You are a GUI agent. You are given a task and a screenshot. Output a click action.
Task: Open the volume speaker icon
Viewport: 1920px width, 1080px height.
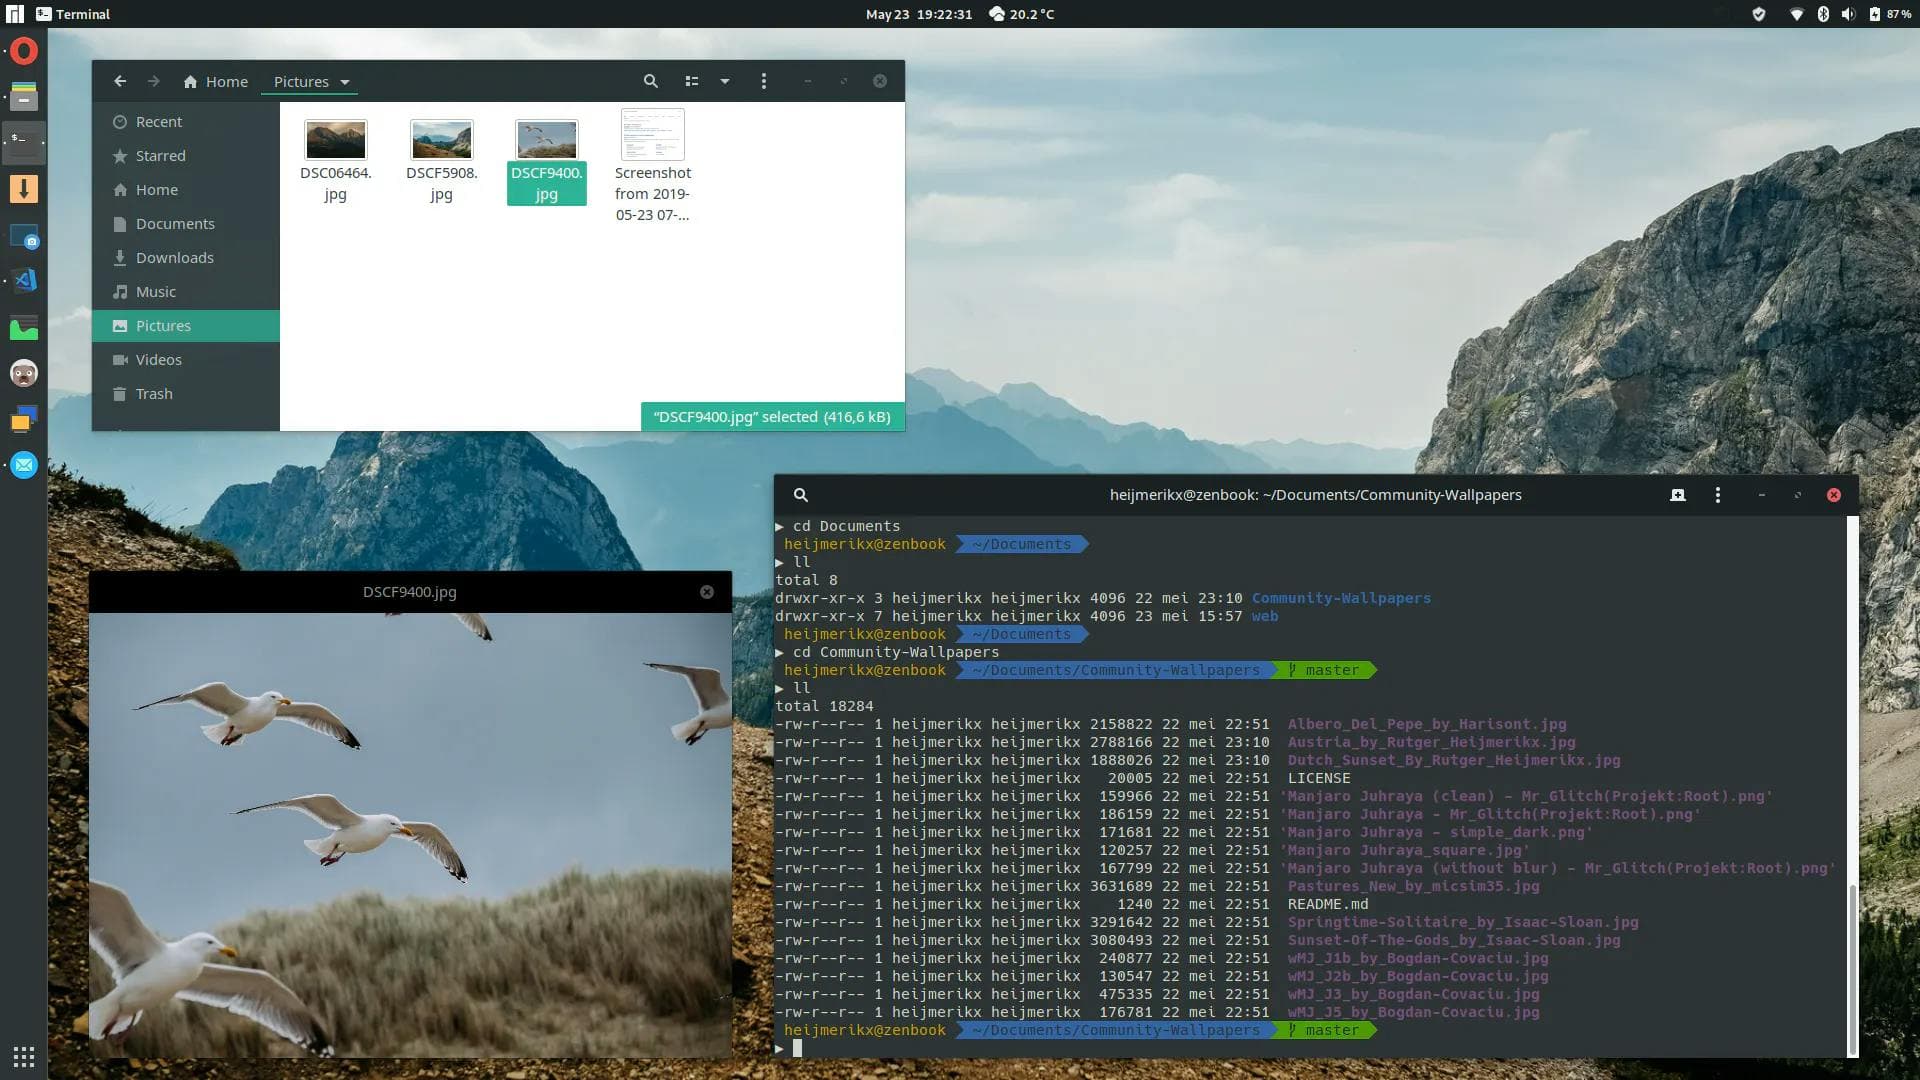coord(1848,14)
